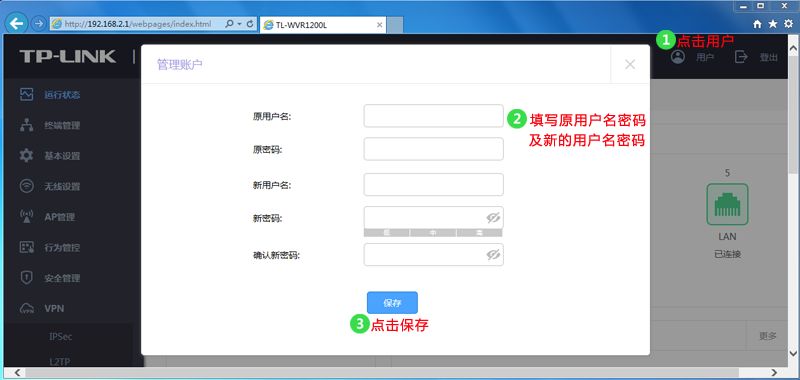Open 运行状态 in sidebar menu

(62, 95)
